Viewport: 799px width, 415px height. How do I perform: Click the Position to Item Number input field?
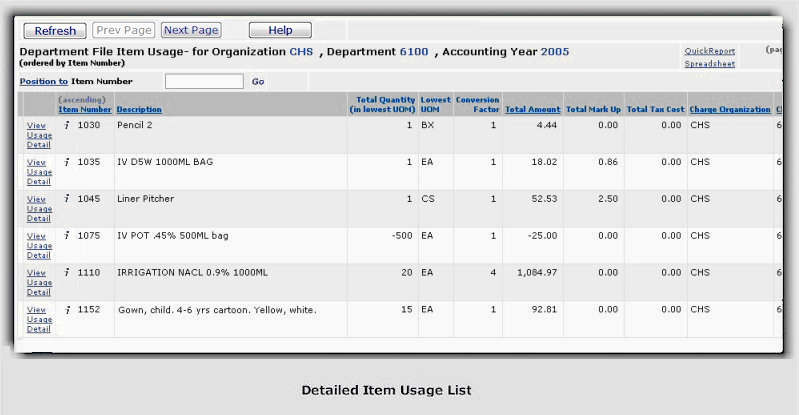204,81
